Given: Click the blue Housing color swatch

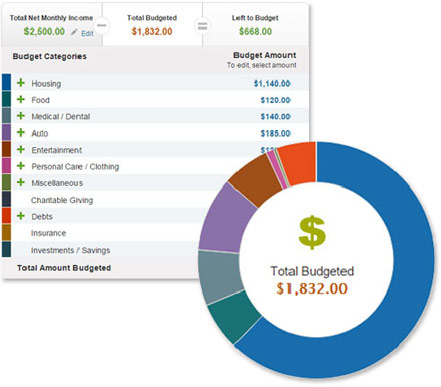Looking at the screenshot, I should 6,82.
